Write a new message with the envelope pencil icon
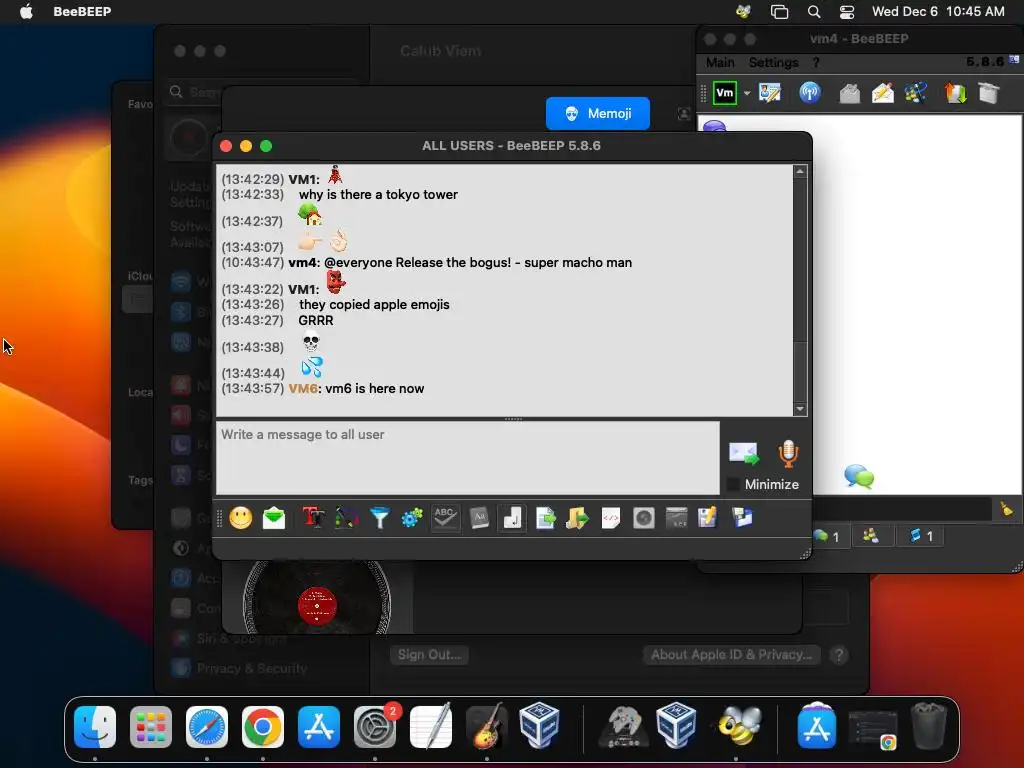The height and width of the screenshot is (768, 1024). click(x=882, y=93)
